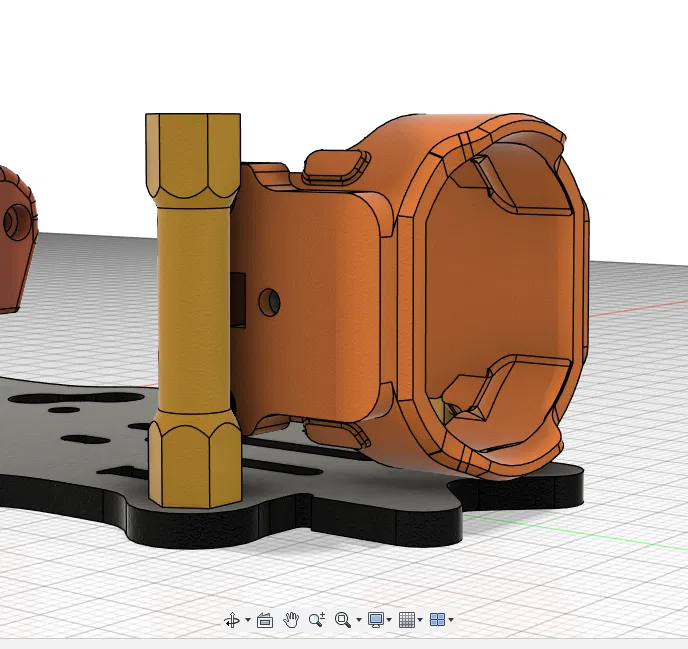Choose the Zoom plus-minus tool
The width and height of the screenshot is (688, 649).
tap(317, 620)
